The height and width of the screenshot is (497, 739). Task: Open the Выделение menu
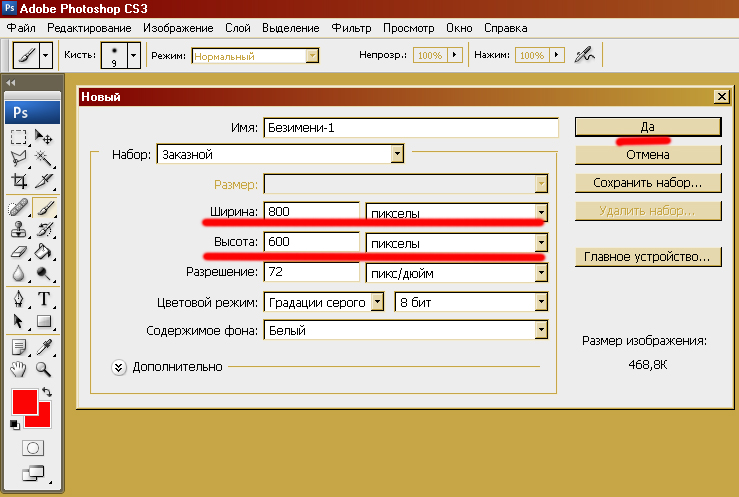pyautogui.click(x=291, y=28)
